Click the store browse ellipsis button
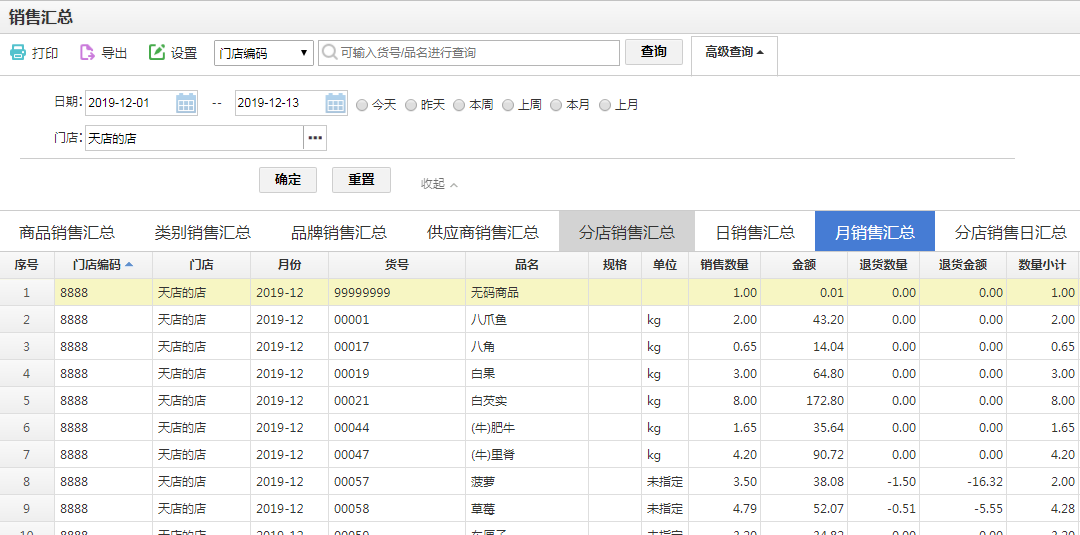 [315, 138]
